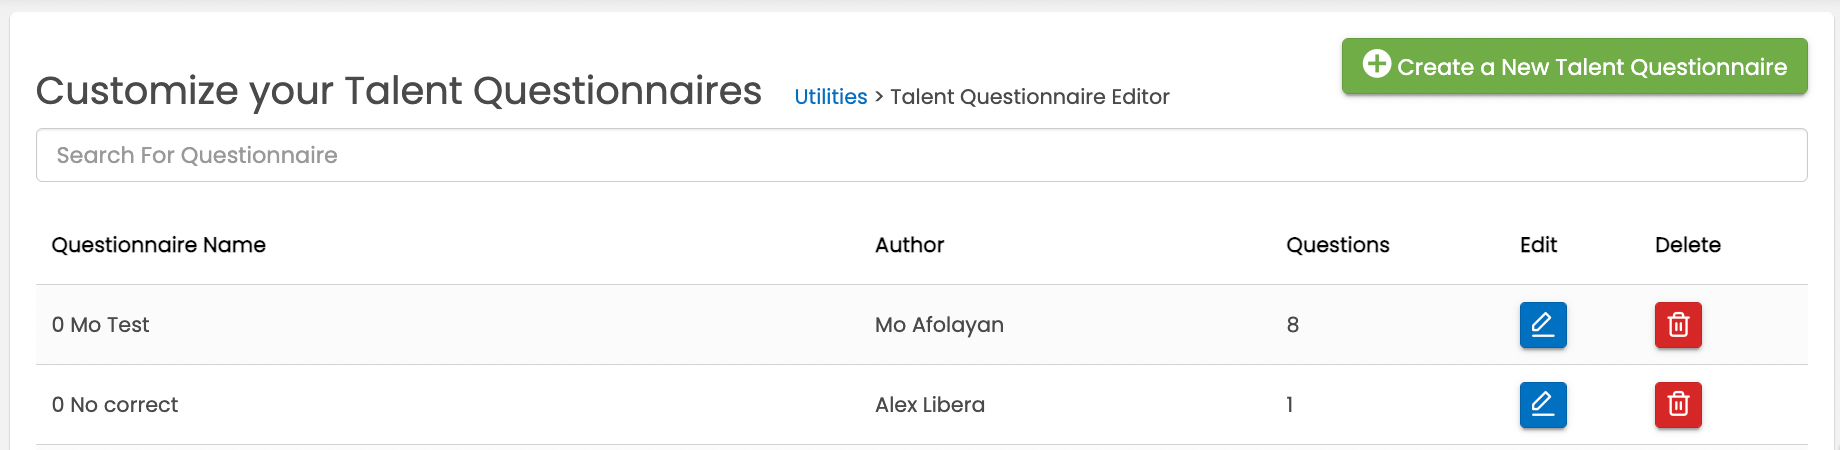Click the Edit column header
The height and width of the screenshot is (450, 1840).
[1538, 245]
